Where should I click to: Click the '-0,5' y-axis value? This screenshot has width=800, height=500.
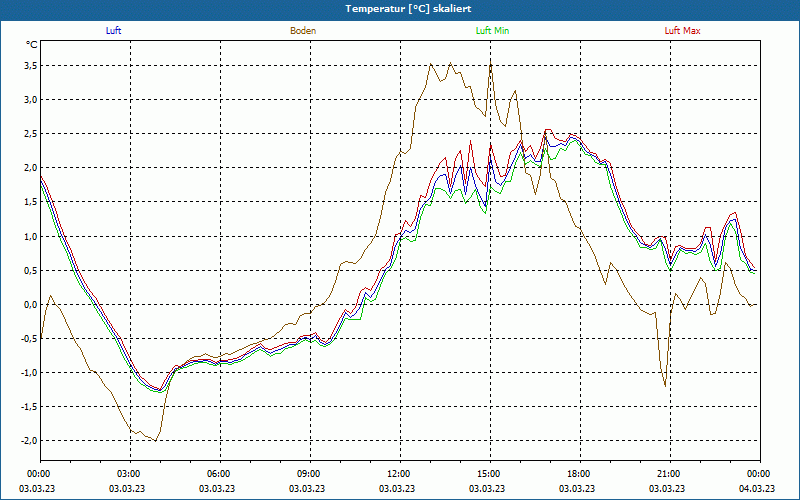point(30,338)
